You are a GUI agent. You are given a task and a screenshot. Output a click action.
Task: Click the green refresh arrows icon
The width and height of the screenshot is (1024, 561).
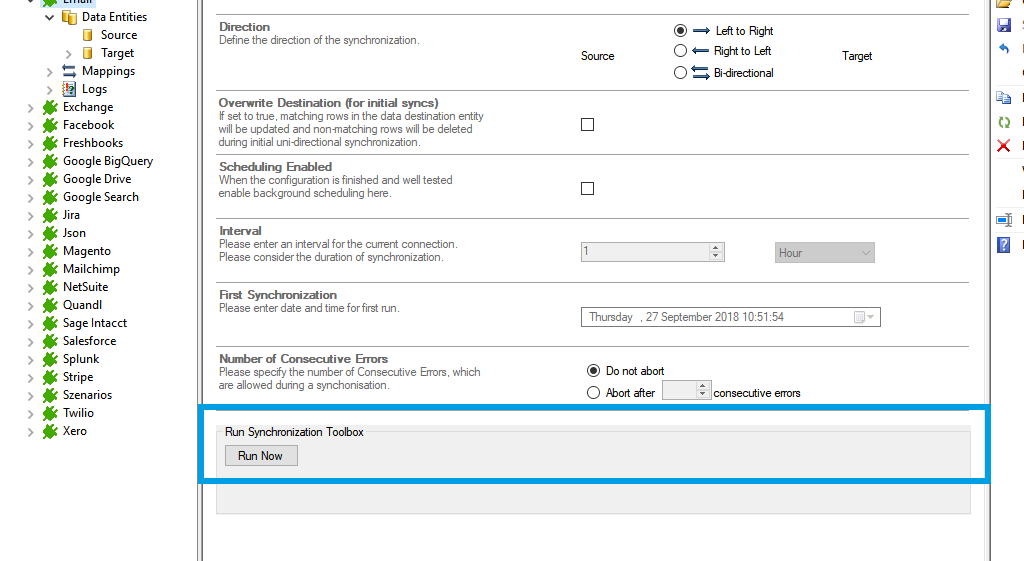click(1004, 122)
